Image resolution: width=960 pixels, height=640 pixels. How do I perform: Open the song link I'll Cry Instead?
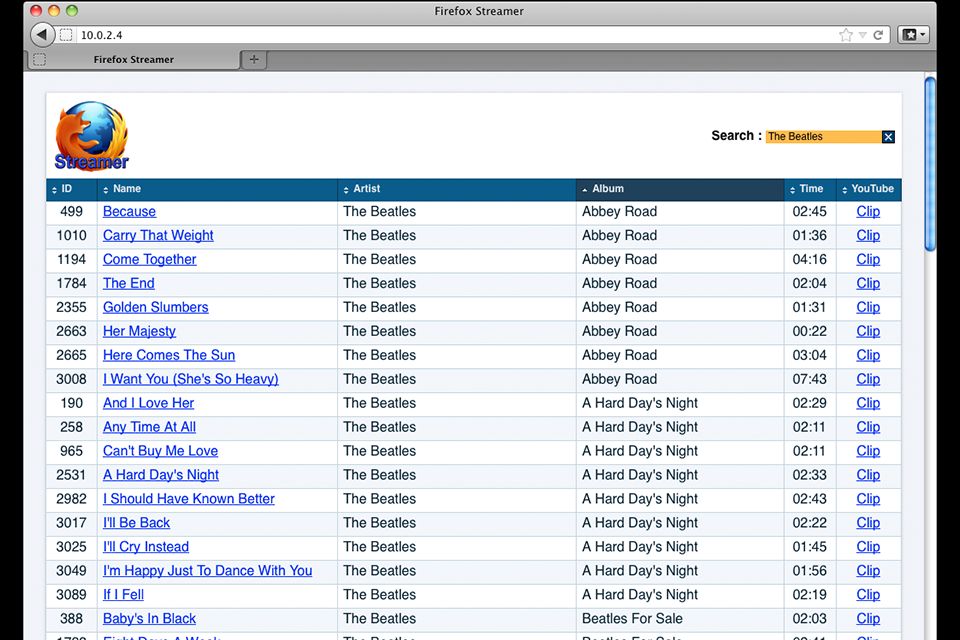coord(146,546)
